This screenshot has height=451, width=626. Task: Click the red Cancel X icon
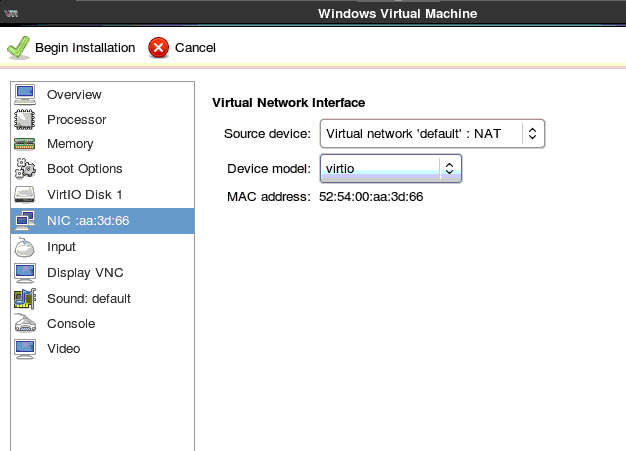pos(159,47)
